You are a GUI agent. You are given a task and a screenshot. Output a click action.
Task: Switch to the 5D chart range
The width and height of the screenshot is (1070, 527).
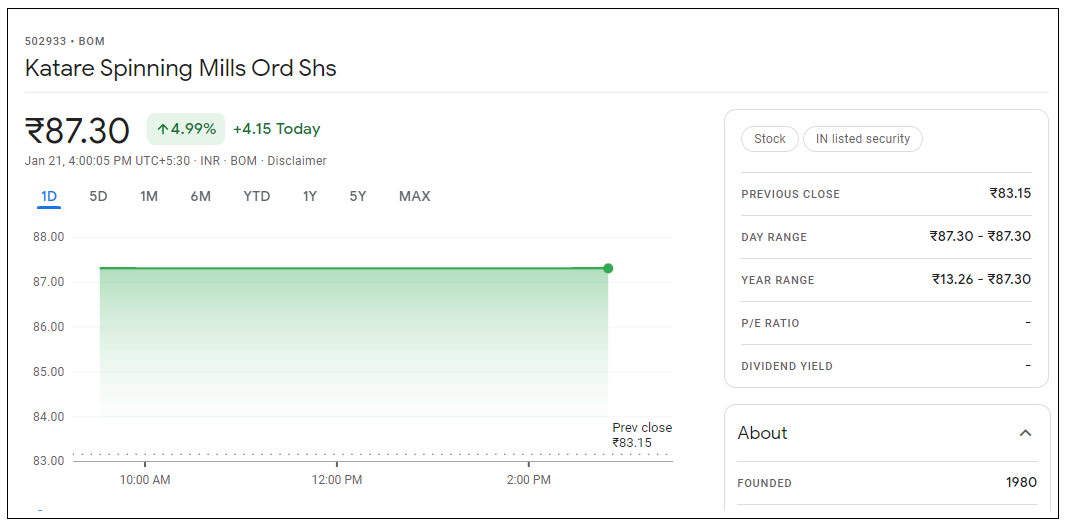pyautogui.click(x=98, y=197)
